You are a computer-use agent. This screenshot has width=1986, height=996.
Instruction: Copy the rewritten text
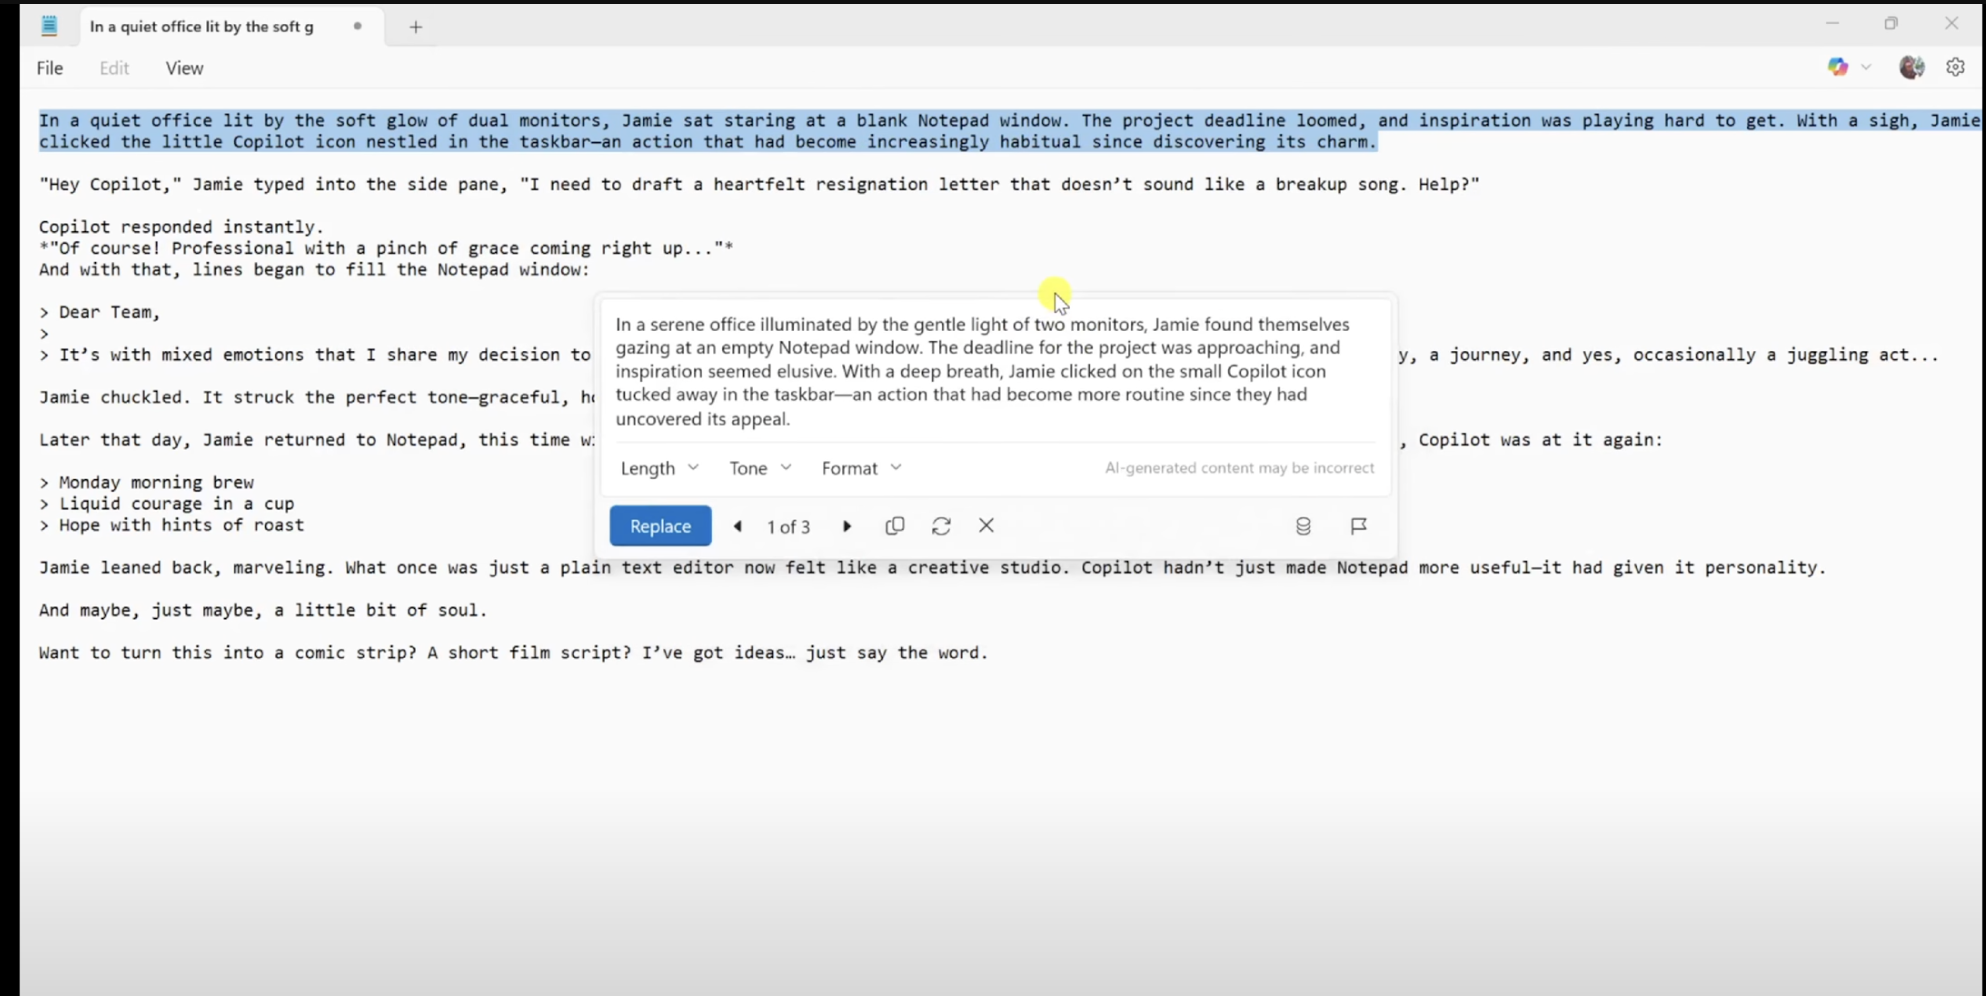[x=895, y=526]
